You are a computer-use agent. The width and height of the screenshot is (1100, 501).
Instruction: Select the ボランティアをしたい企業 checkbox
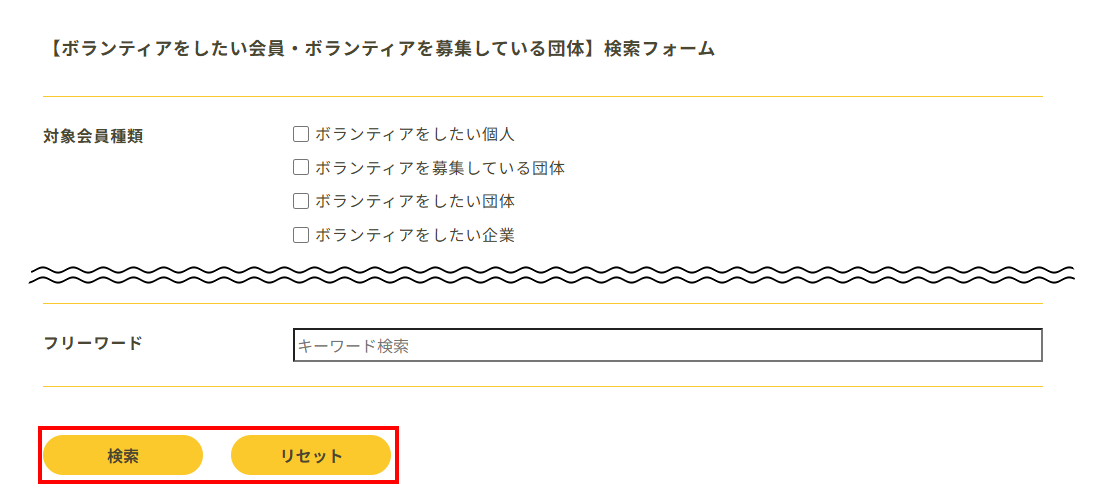301,235
